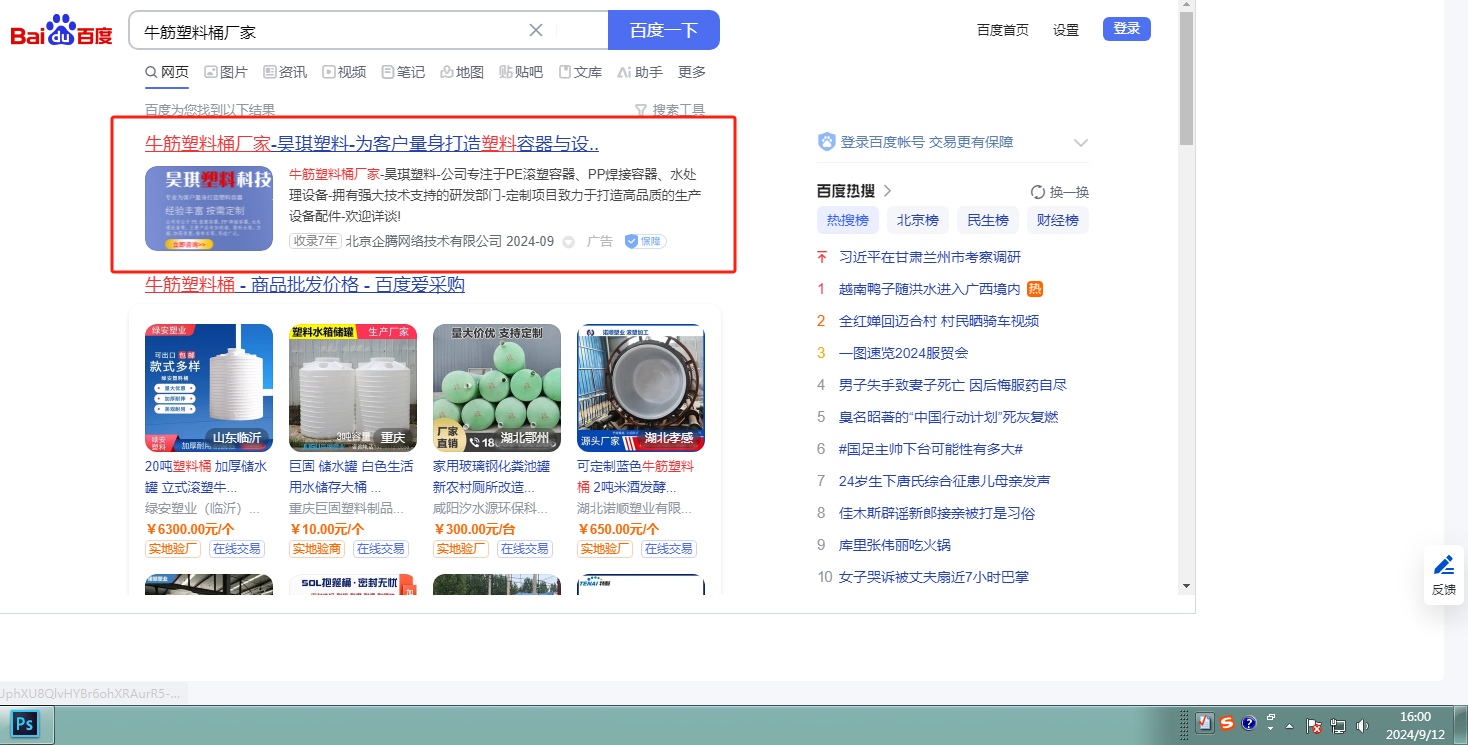Viewport: 1468px width, 745px height.
Task: Open the 可定制蓝色牛筋塑料桶 product title
Action: tap(636, 477)
